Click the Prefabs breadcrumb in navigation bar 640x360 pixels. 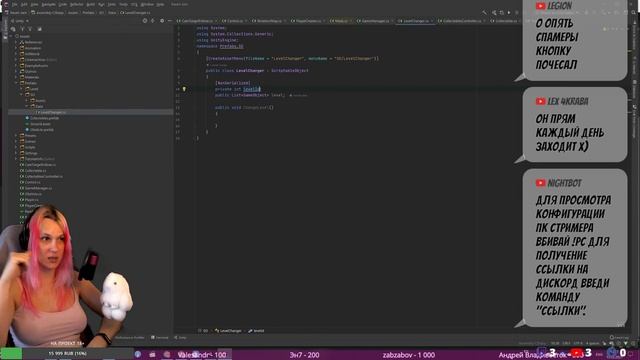coord(88,13)
